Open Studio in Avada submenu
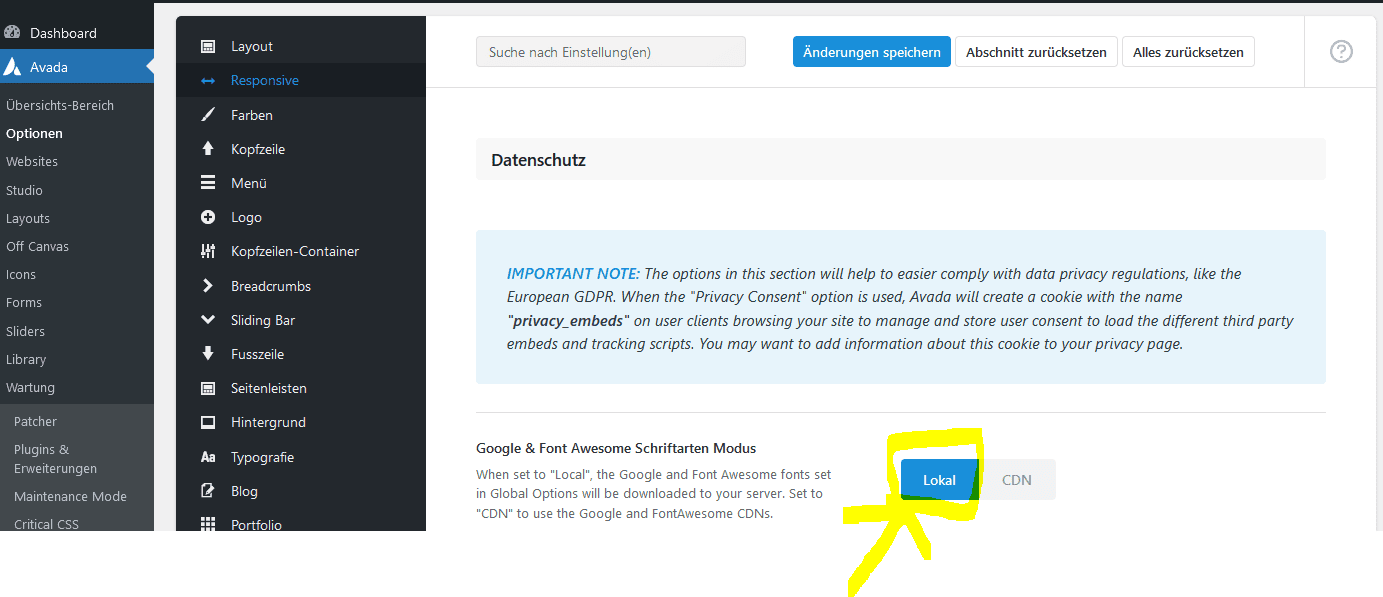The image size is (1383, 597). 24,190
